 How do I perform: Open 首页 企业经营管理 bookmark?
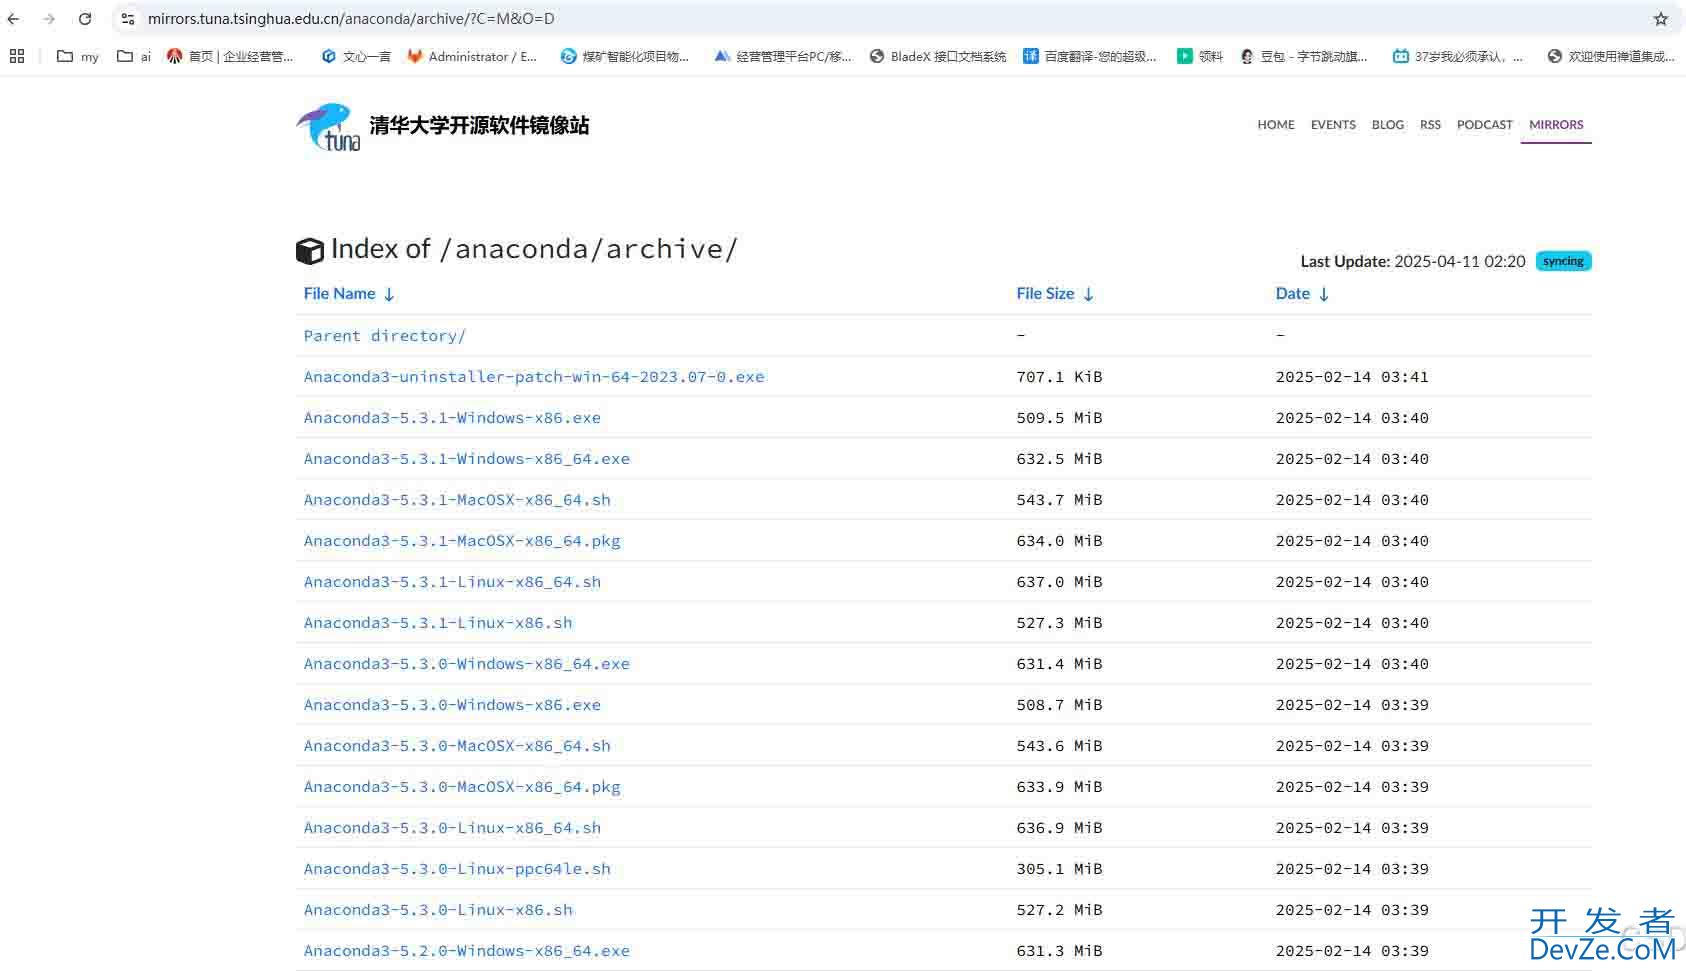pos(231,56)
